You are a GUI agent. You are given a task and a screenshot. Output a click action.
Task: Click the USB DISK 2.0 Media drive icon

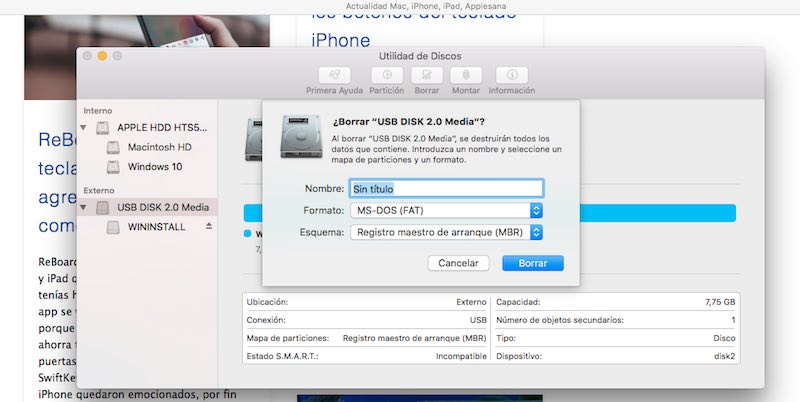(103, 207)
